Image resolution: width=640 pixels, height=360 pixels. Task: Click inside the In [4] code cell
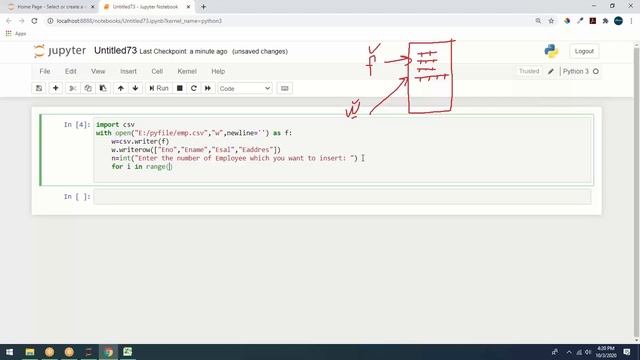(342, 150)
